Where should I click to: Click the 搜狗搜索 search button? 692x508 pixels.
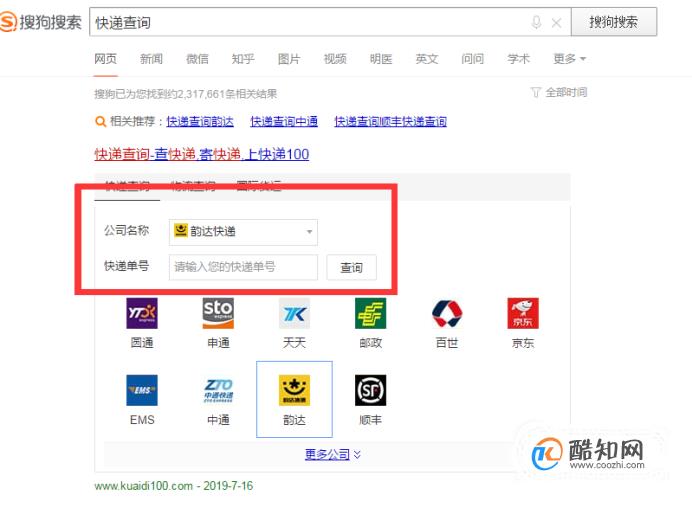point(614,22)
